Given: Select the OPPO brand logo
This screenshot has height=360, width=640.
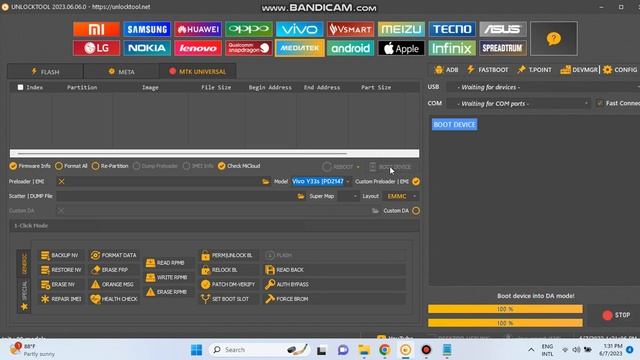Looking at the screenshot, I should (249, 29).
